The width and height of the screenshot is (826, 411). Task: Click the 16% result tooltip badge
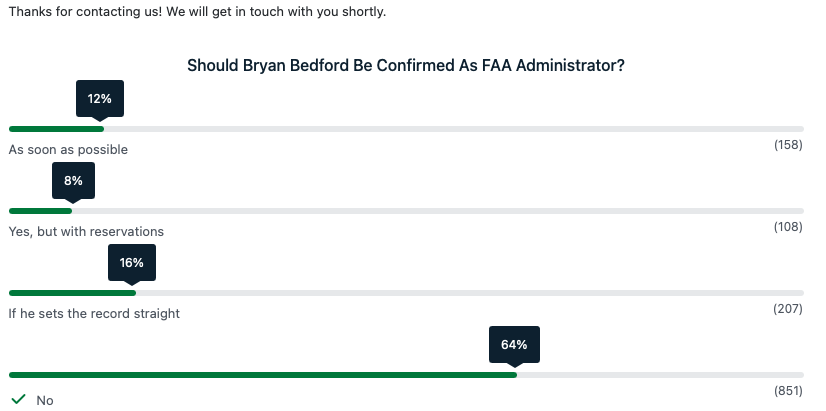tap(132, 263)
